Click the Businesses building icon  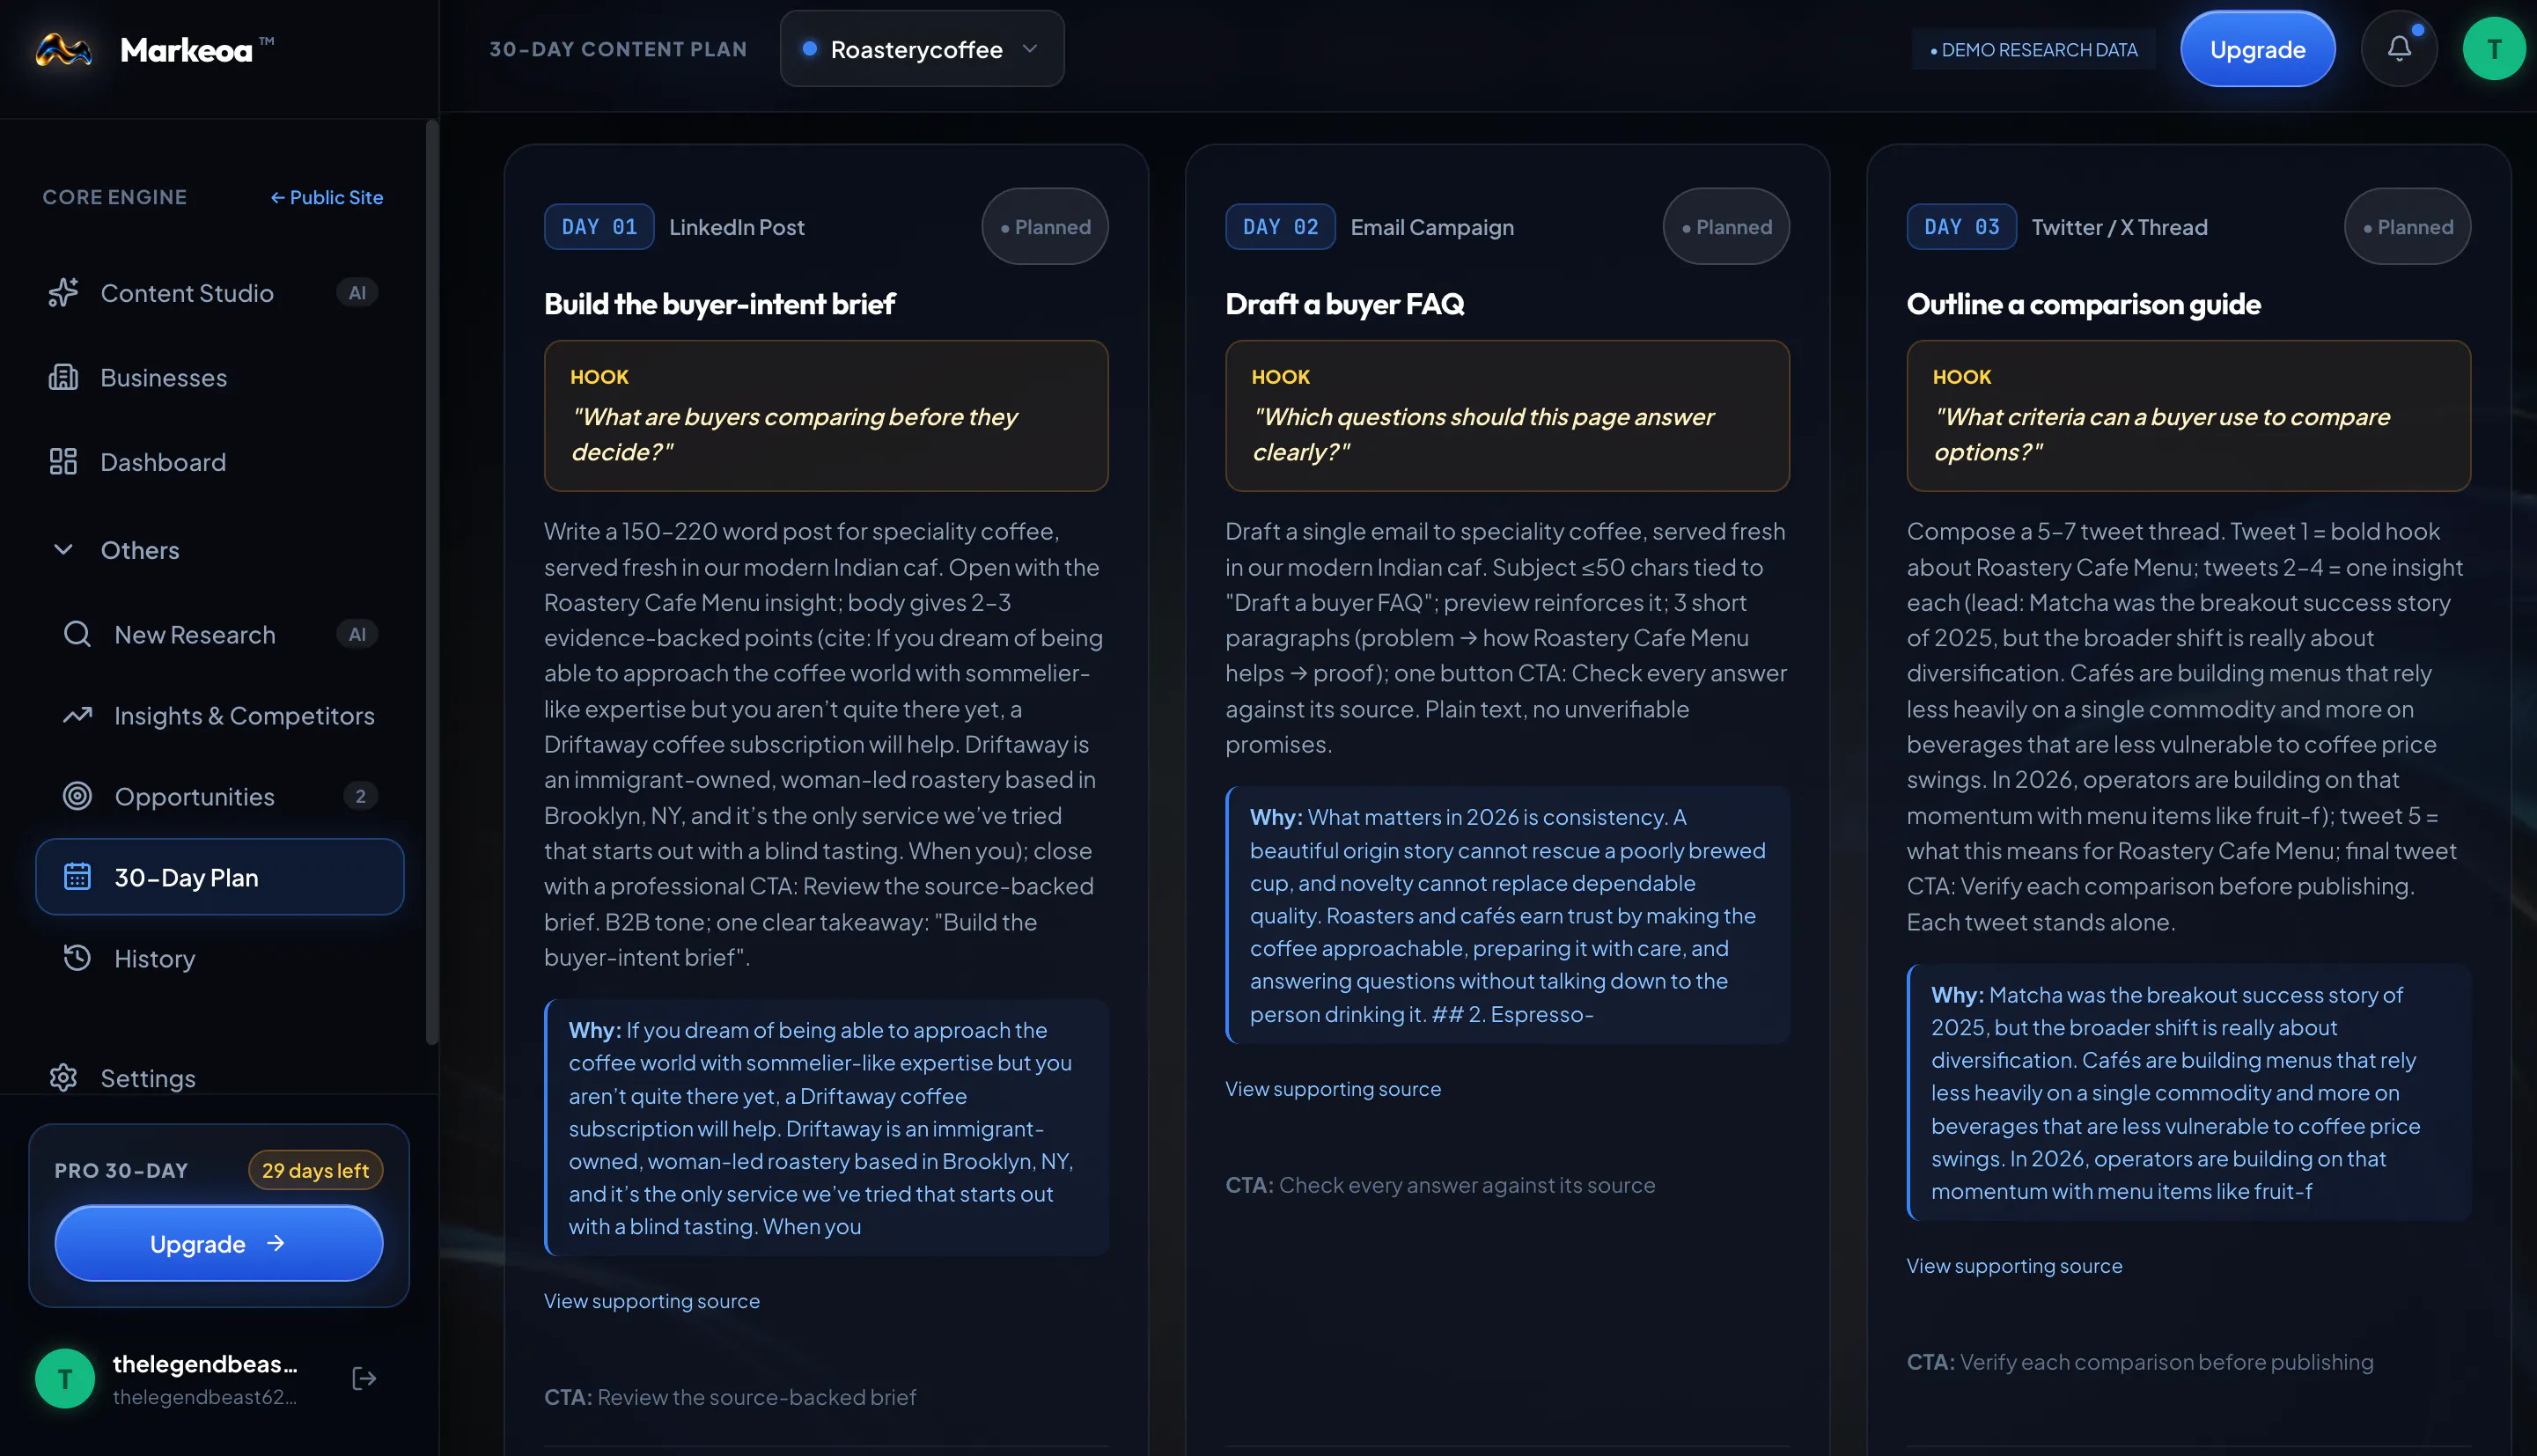(x=63, y=377)
